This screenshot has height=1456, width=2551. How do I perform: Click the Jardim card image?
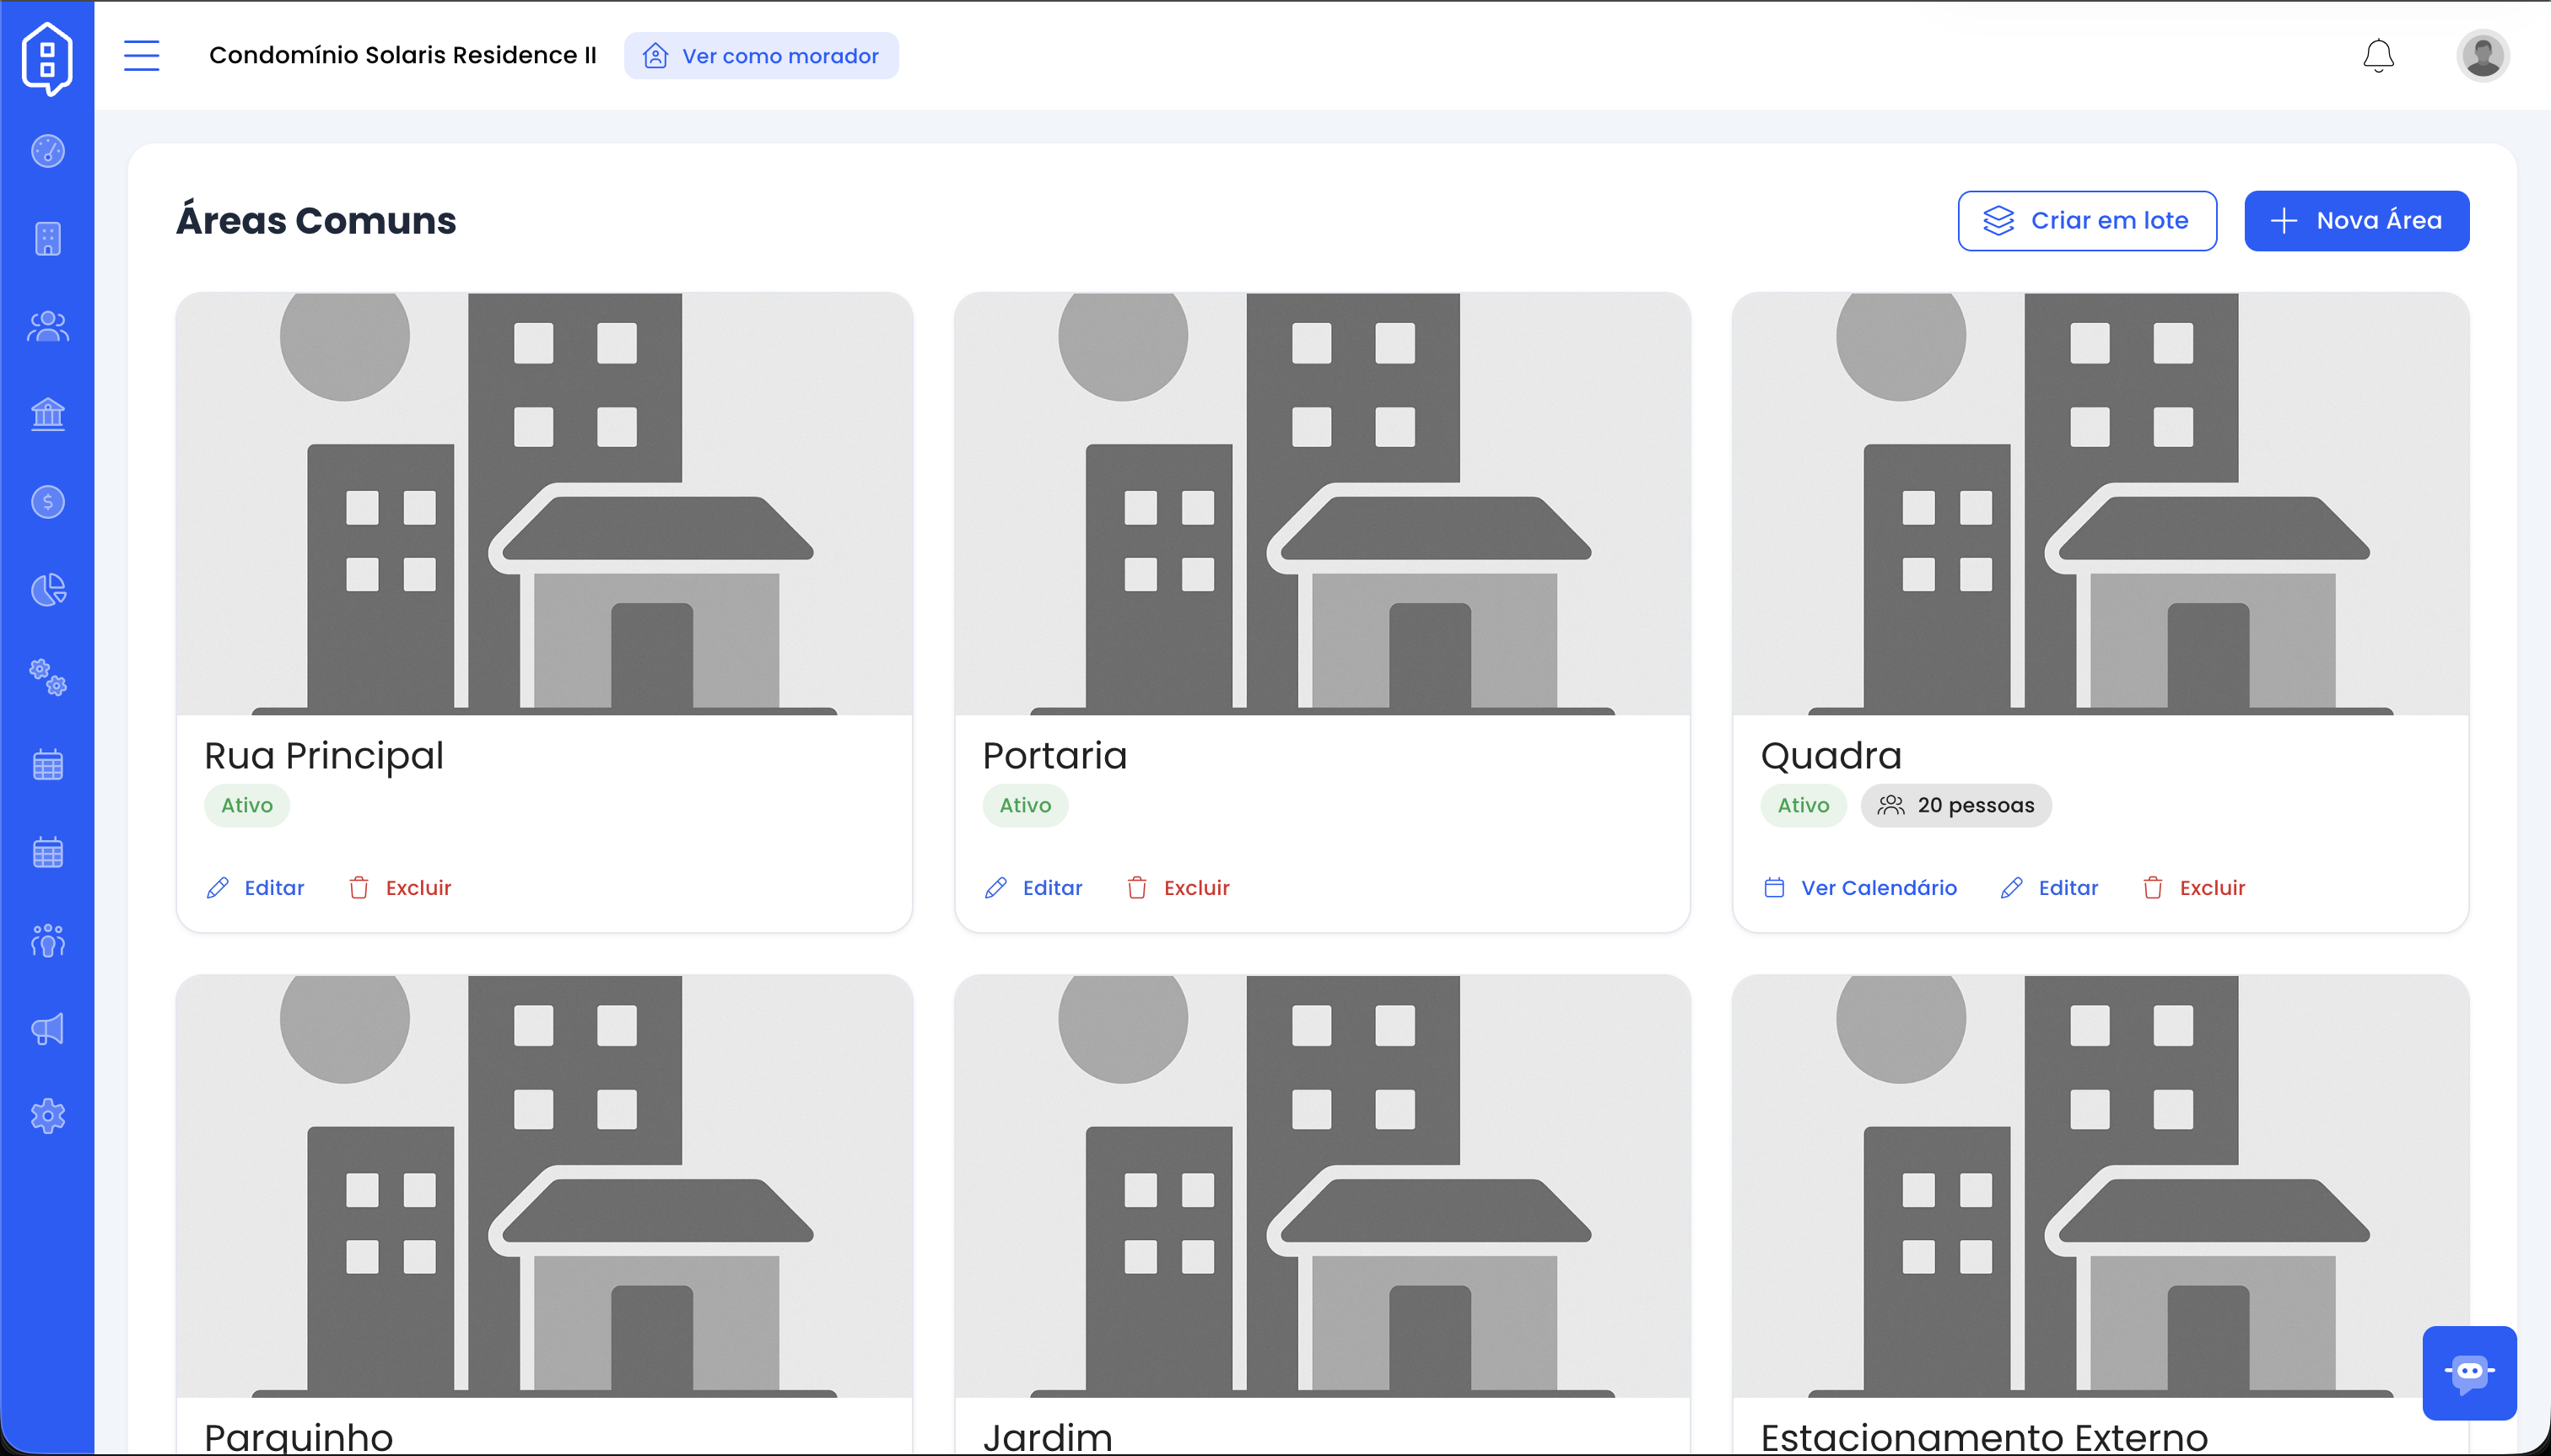tap(1322, 1186)
